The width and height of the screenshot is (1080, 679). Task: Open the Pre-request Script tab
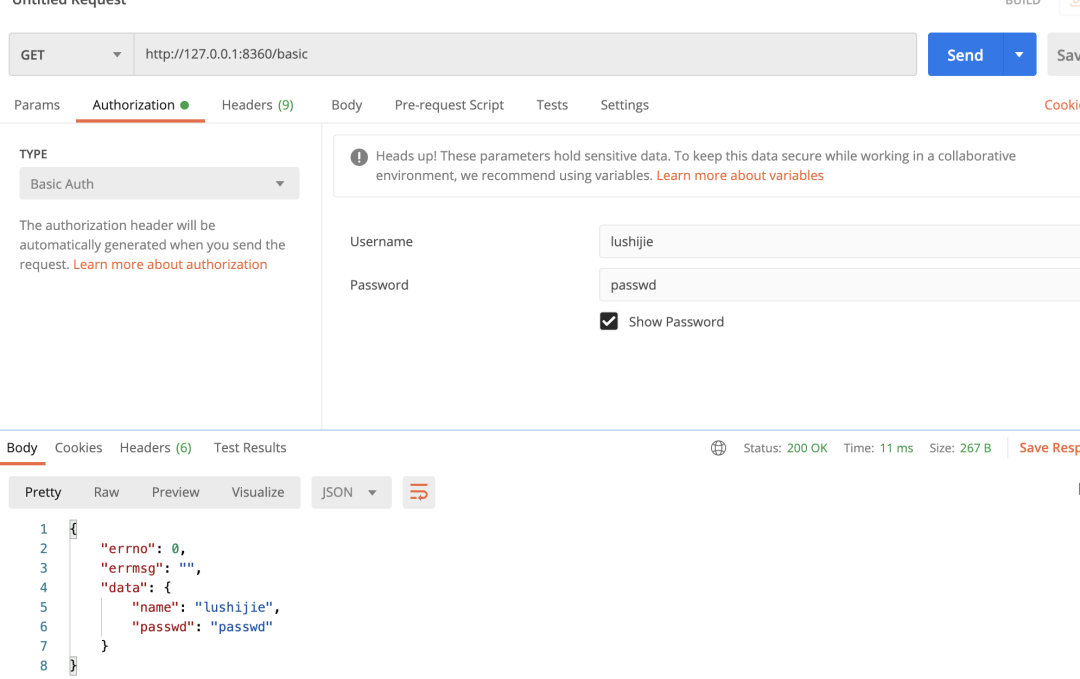point(449,105)
